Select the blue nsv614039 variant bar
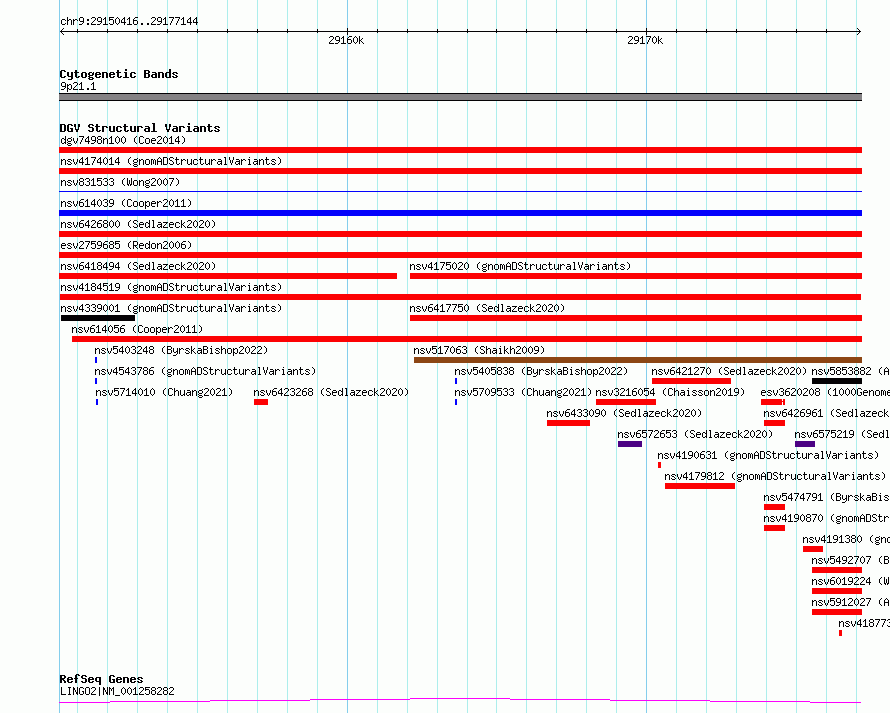 pyautogui.click(x=460, y=213)
